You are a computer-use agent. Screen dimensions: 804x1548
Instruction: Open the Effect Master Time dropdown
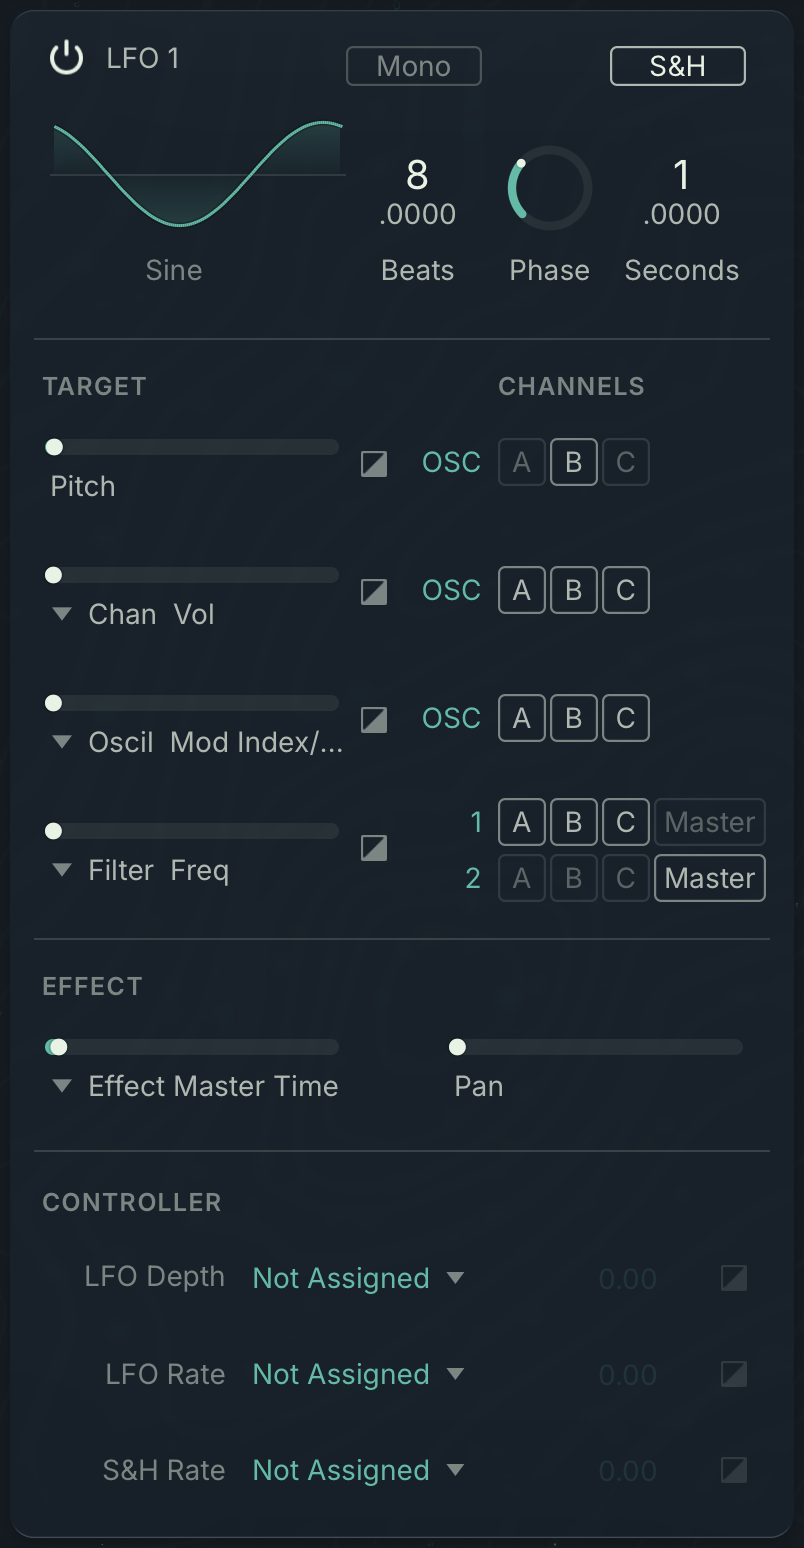point(61,1086)
